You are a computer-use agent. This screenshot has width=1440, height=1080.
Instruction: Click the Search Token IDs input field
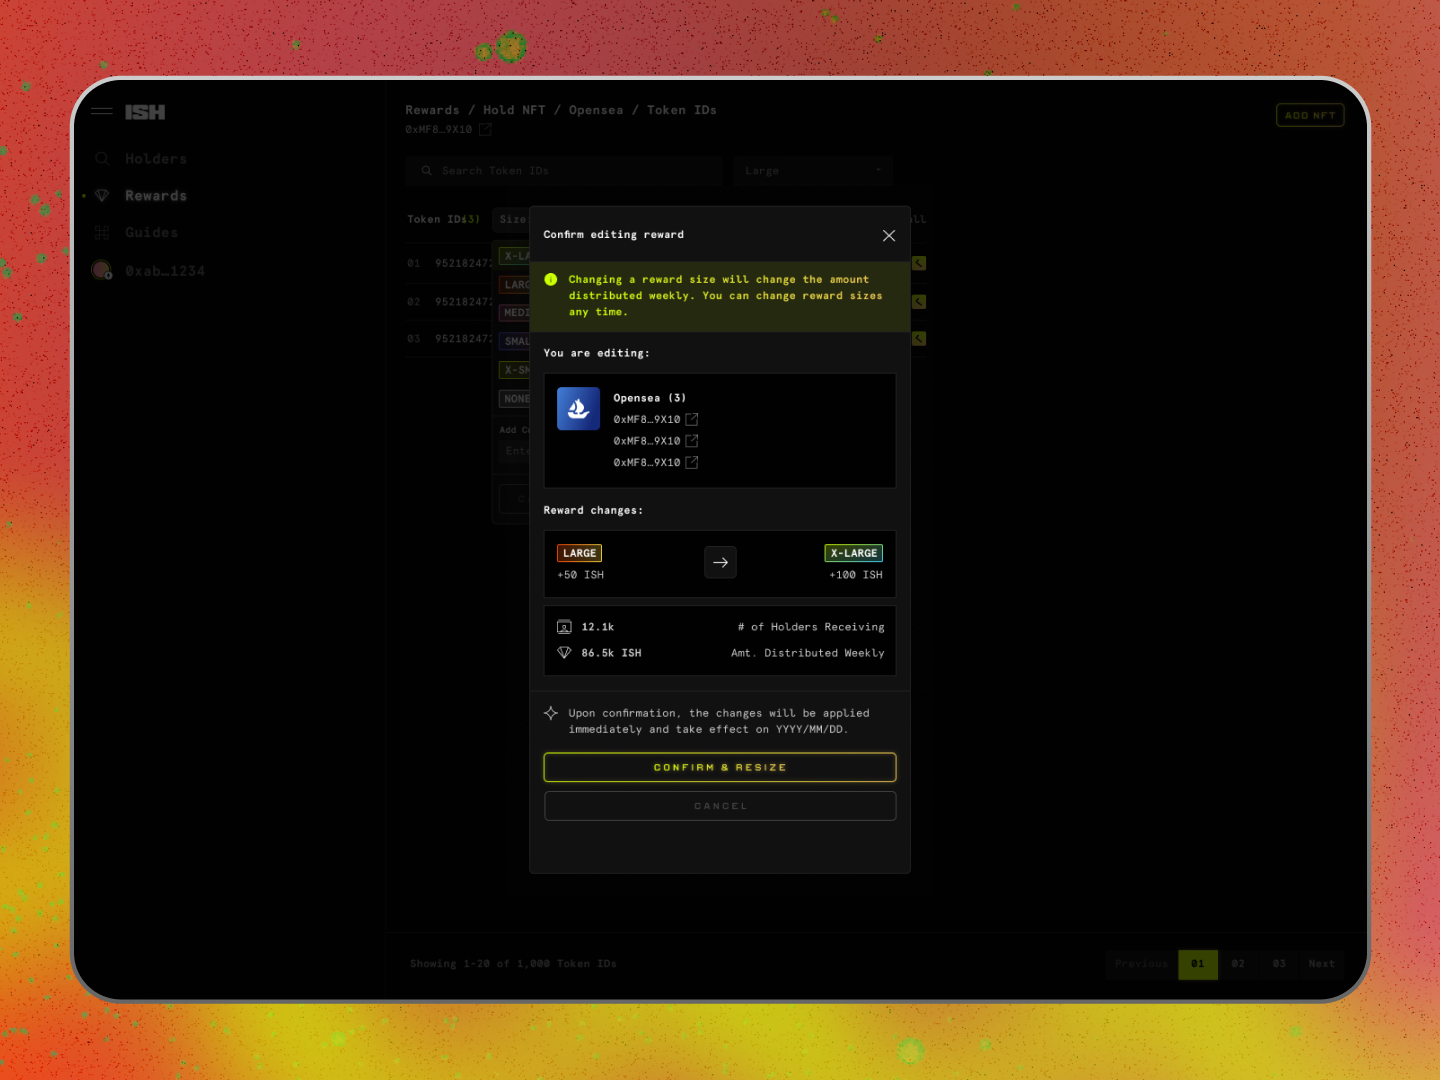coord(563,170)
